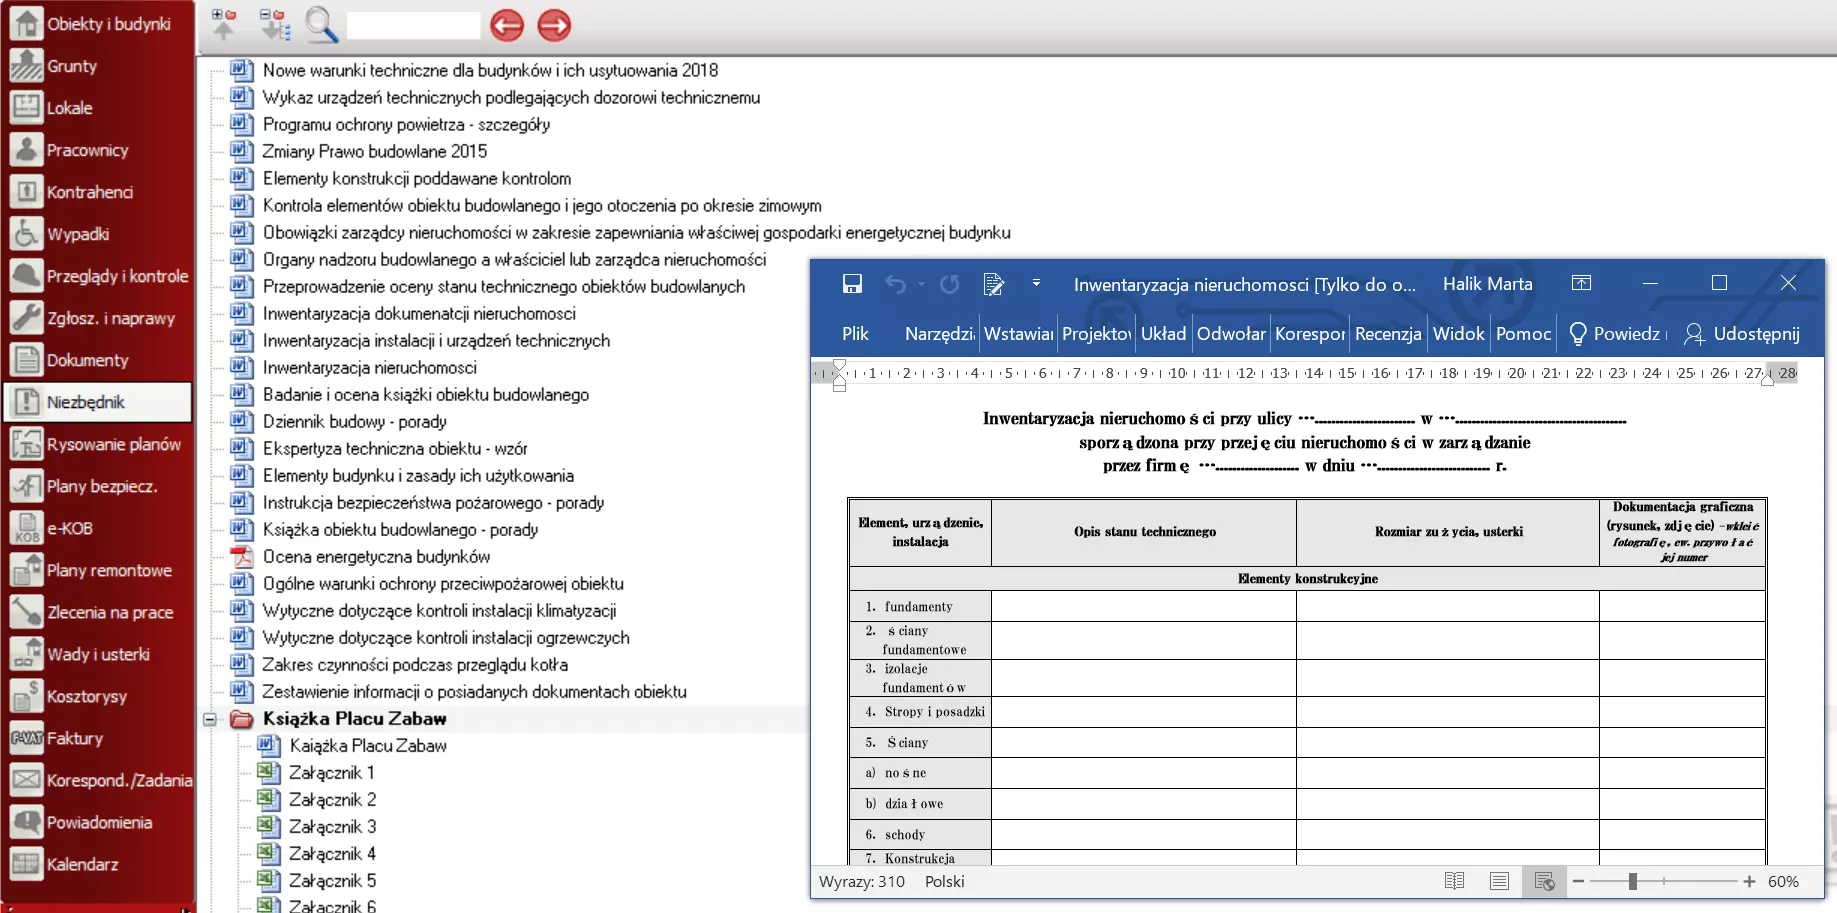This screenshot has width=1837, height=913.
Task: Open the Widok ribbon tab
Action: (1458, 334)
